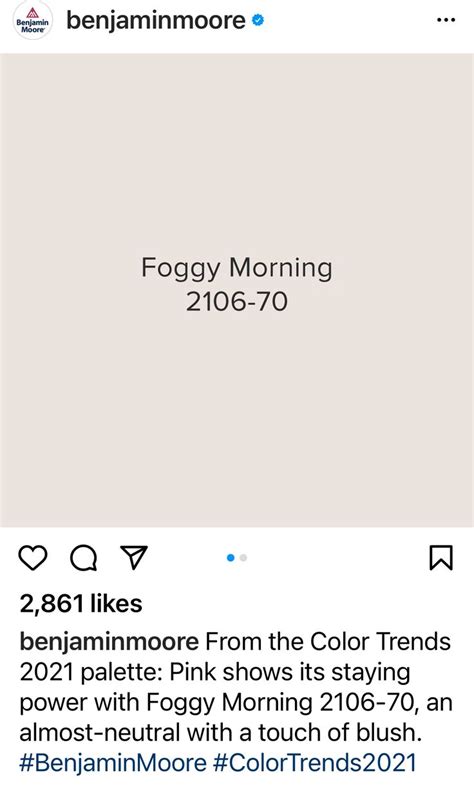Tap the benjaminmoore username in the caption
Viewport: 474px width, 799px height.
[x=109, y=642]
